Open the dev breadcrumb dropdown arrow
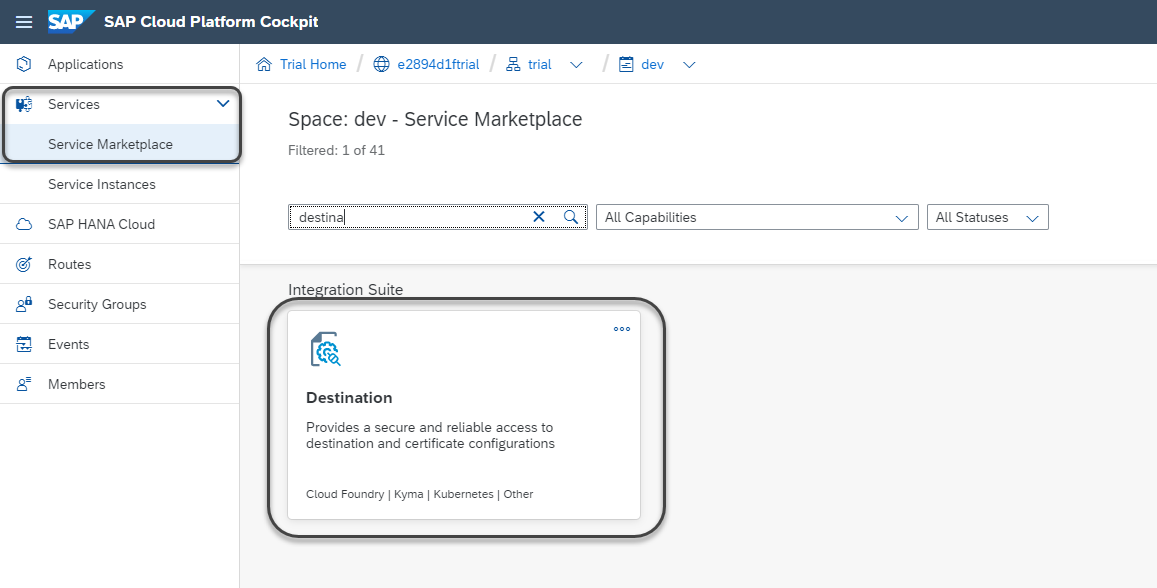 (x=689, y=65)
